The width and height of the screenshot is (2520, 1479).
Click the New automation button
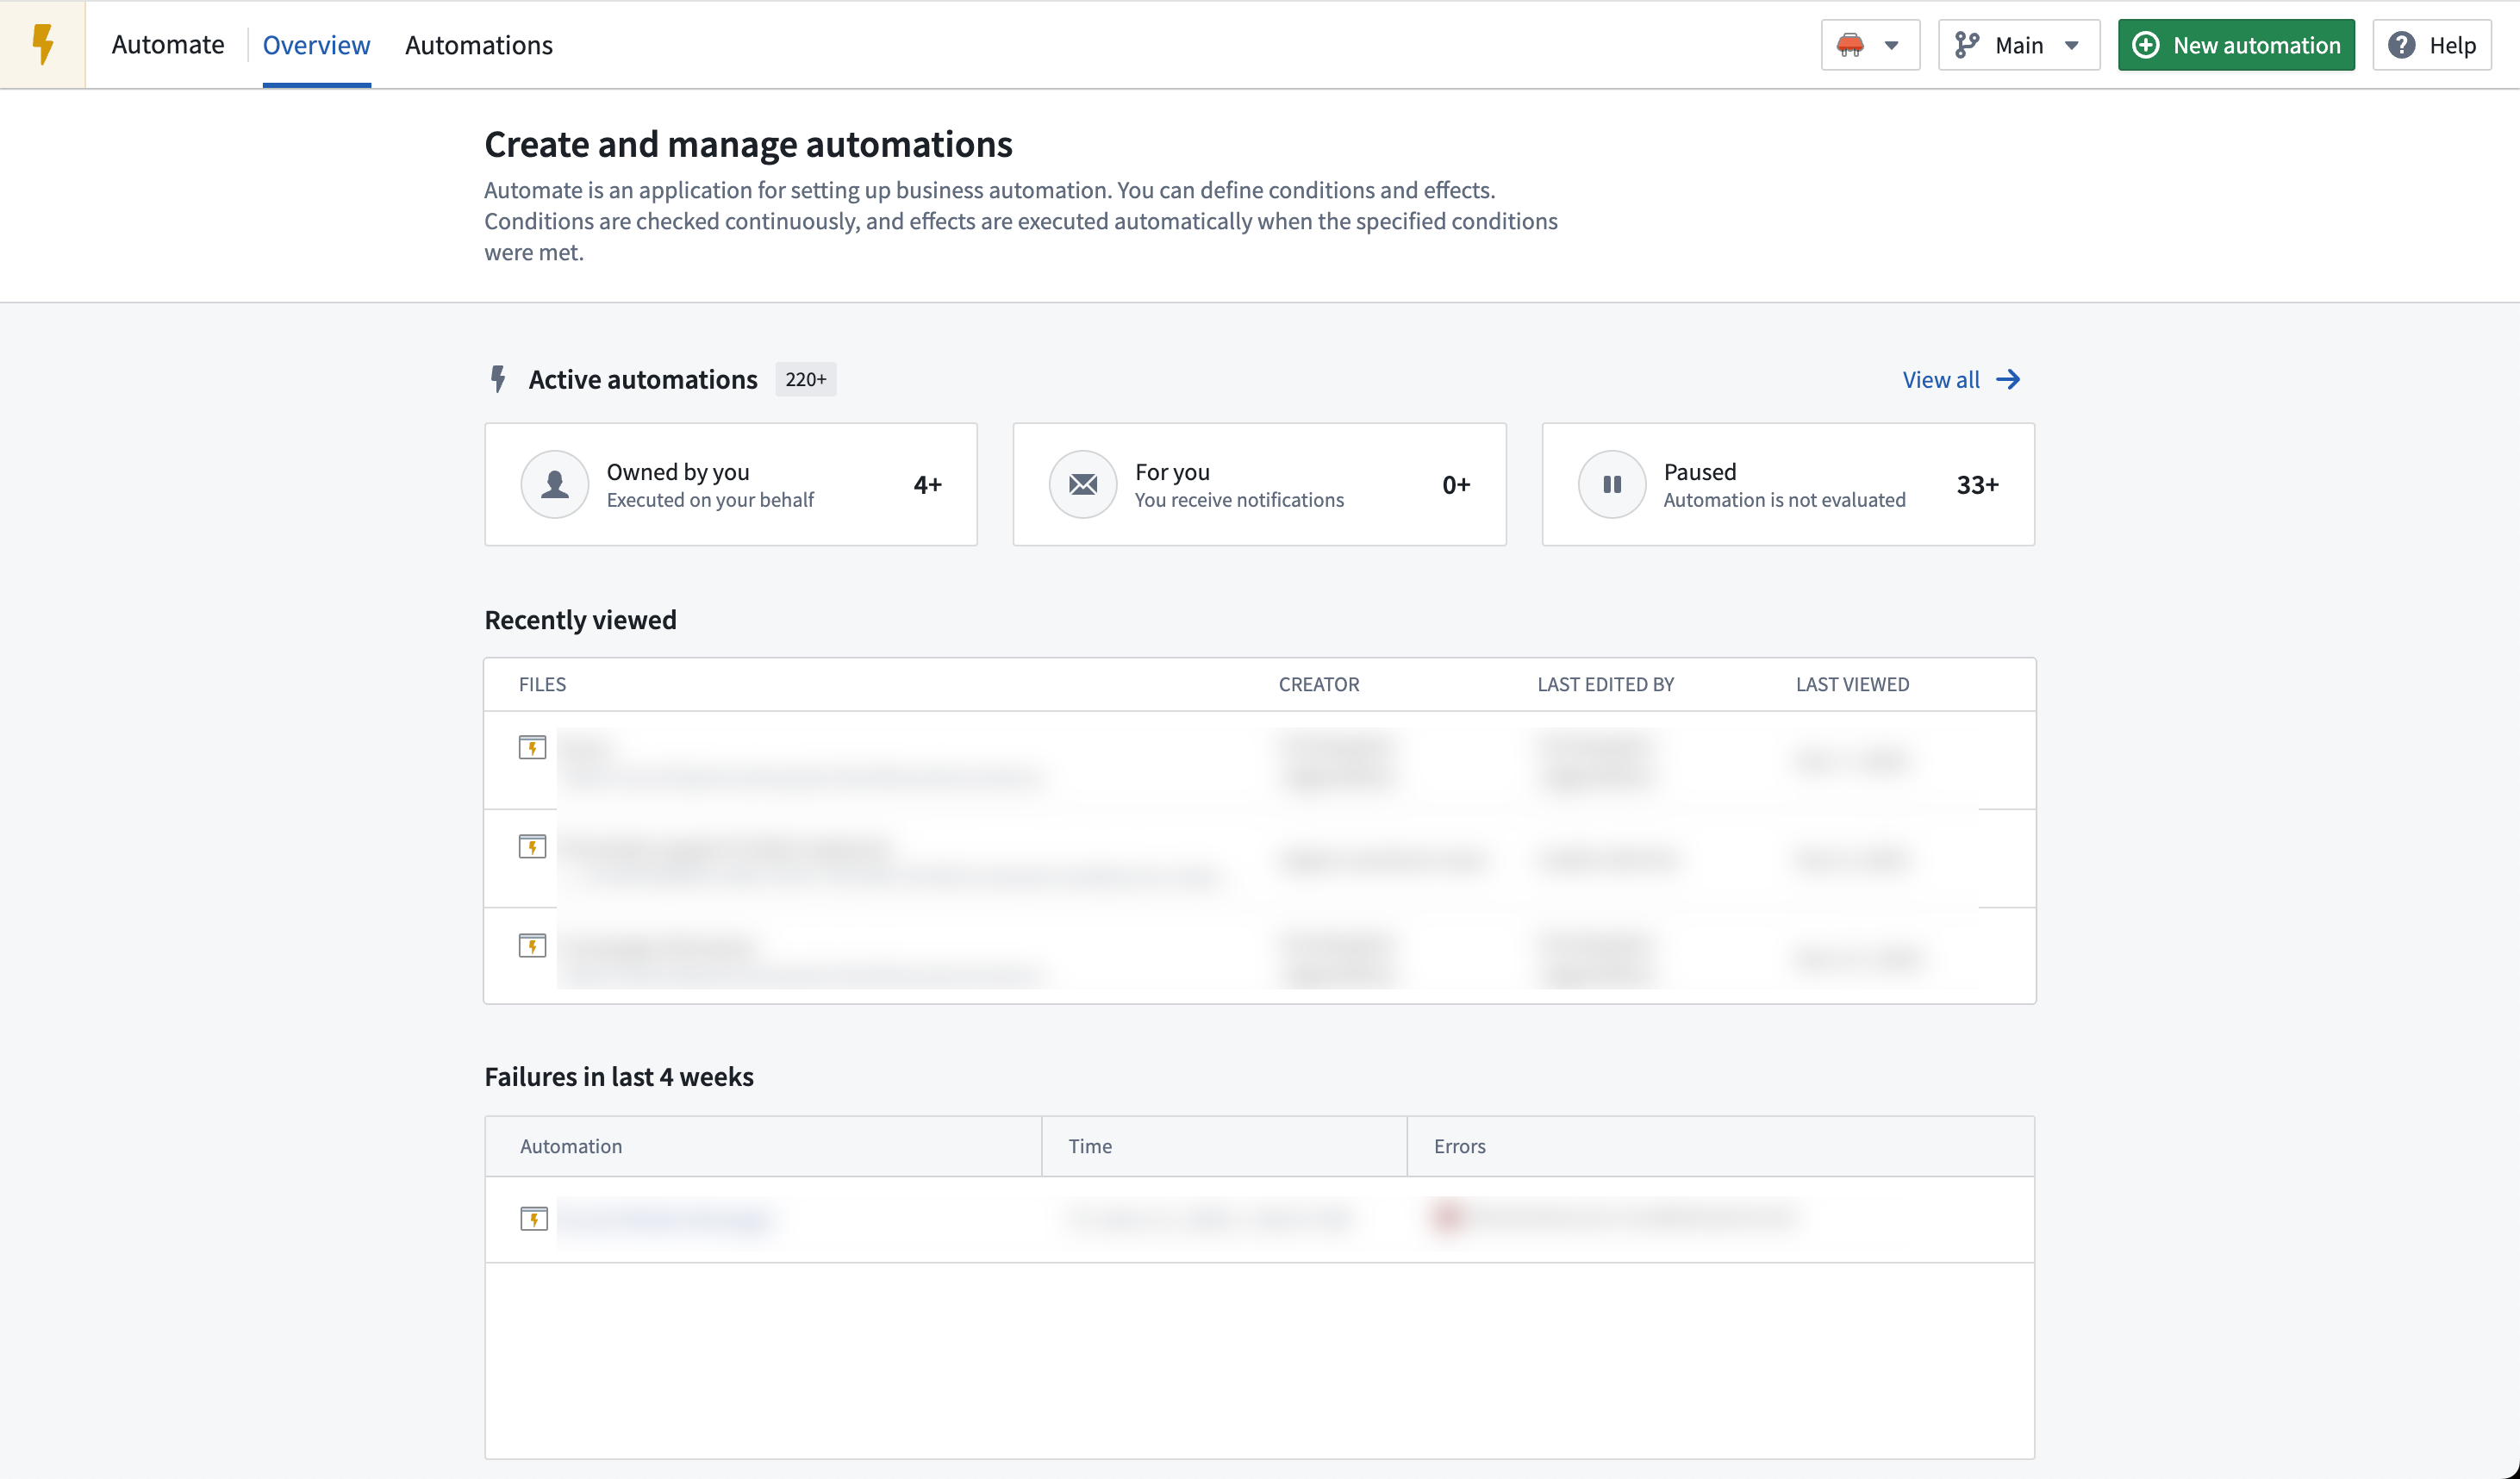(2236, 45)
